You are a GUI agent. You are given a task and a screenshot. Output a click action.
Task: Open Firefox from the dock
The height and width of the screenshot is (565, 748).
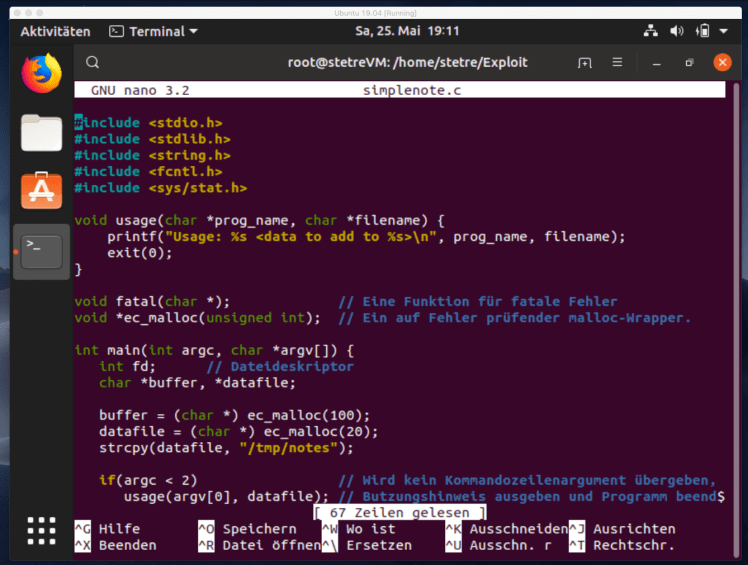41,72
